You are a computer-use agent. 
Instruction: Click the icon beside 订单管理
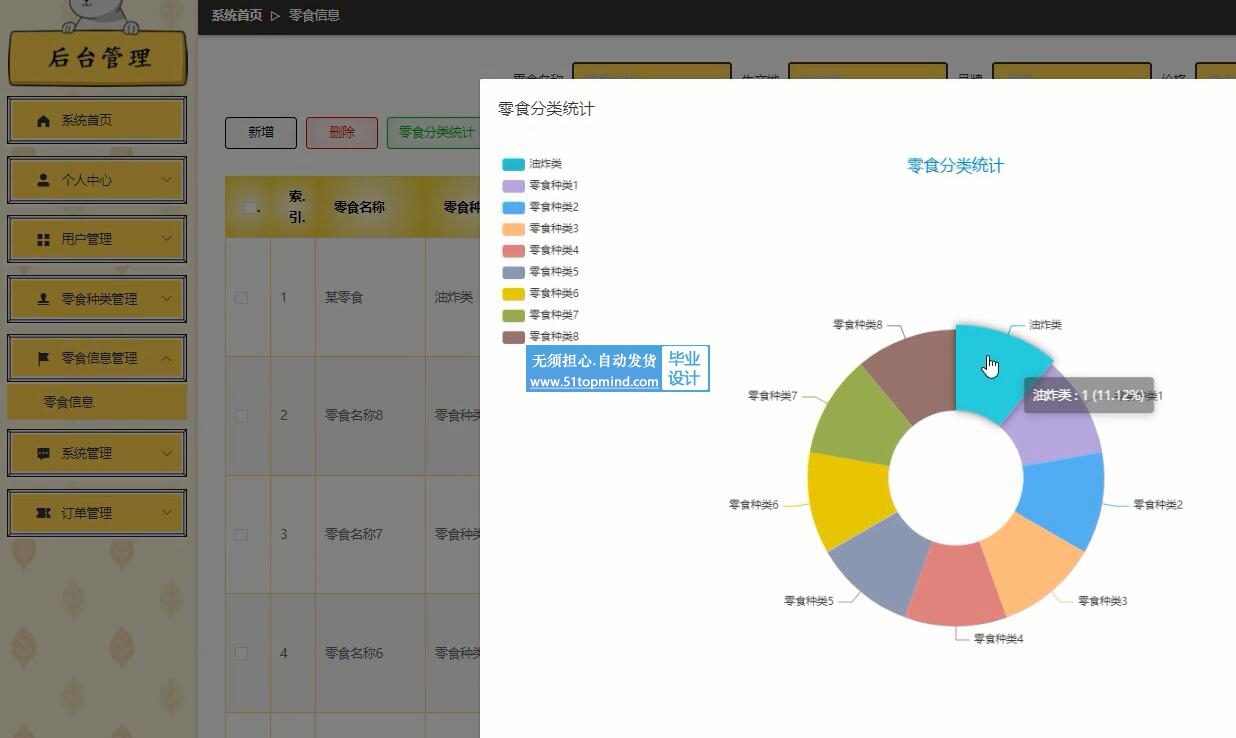(43, 513)
